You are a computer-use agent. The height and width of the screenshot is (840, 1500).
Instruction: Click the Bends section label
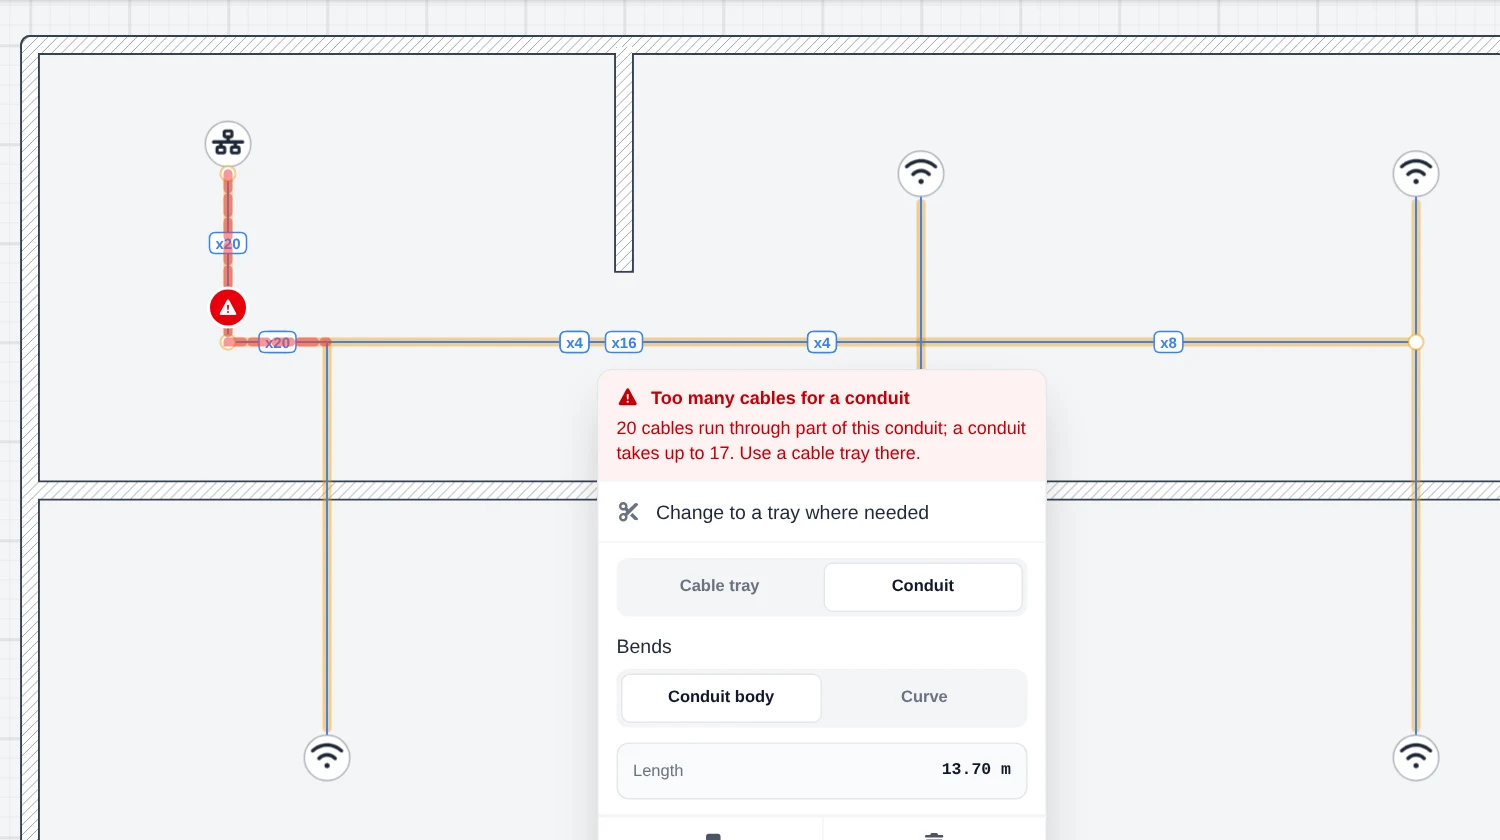click(x=644, y=647)
